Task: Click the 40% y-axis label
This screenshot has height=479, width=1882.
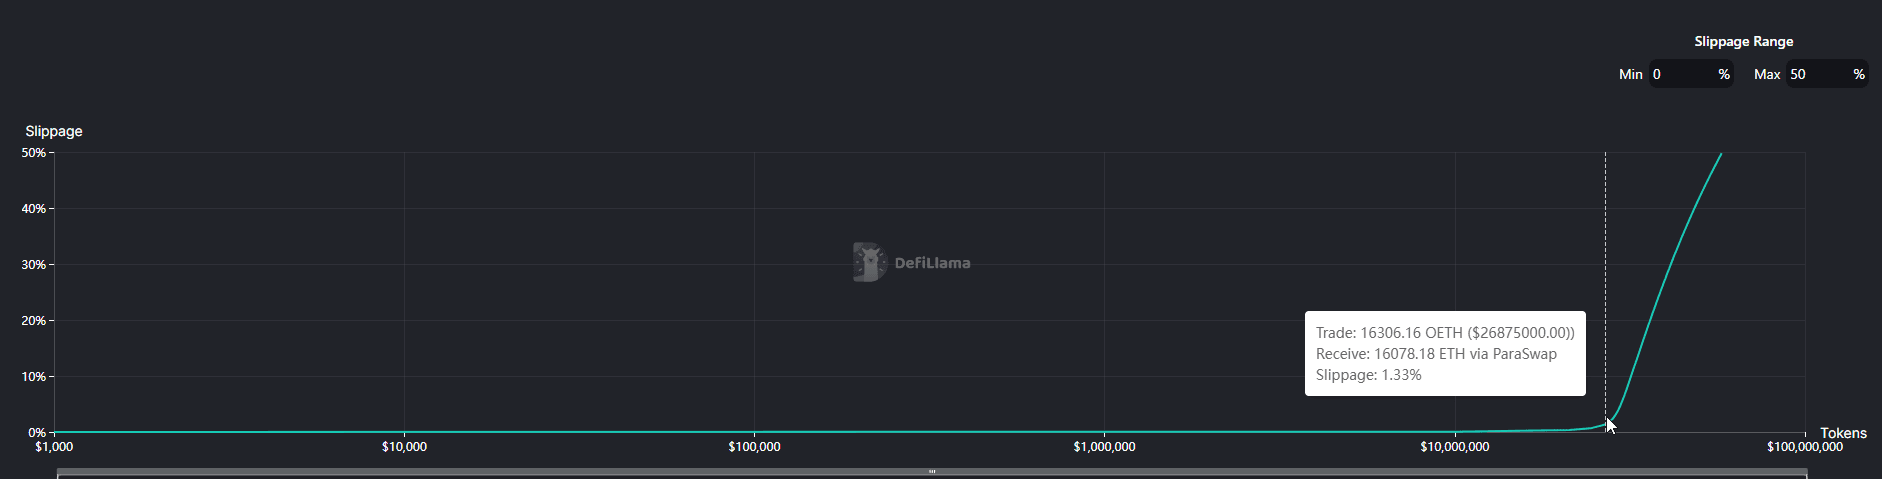Action: (33, 209)
